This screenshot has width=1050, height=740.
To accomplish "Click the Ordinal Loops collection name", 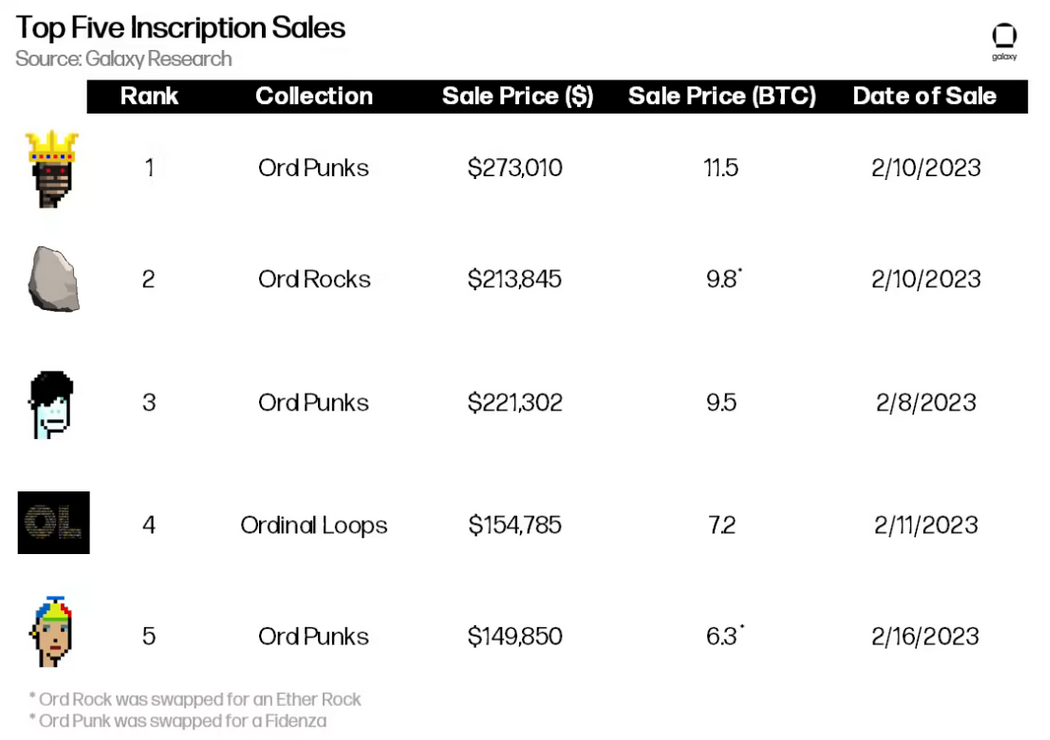I will coord(314,525).
